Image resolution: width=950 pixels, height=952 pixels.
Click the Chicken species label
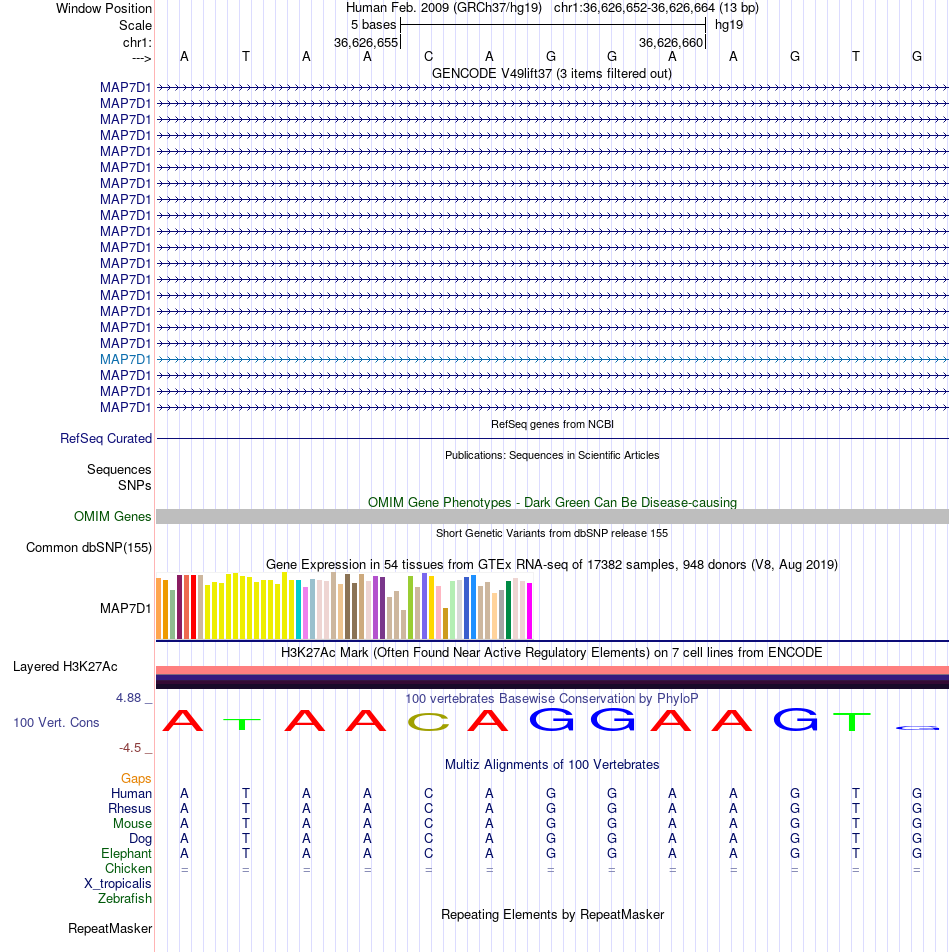click(x=128, y=868)
